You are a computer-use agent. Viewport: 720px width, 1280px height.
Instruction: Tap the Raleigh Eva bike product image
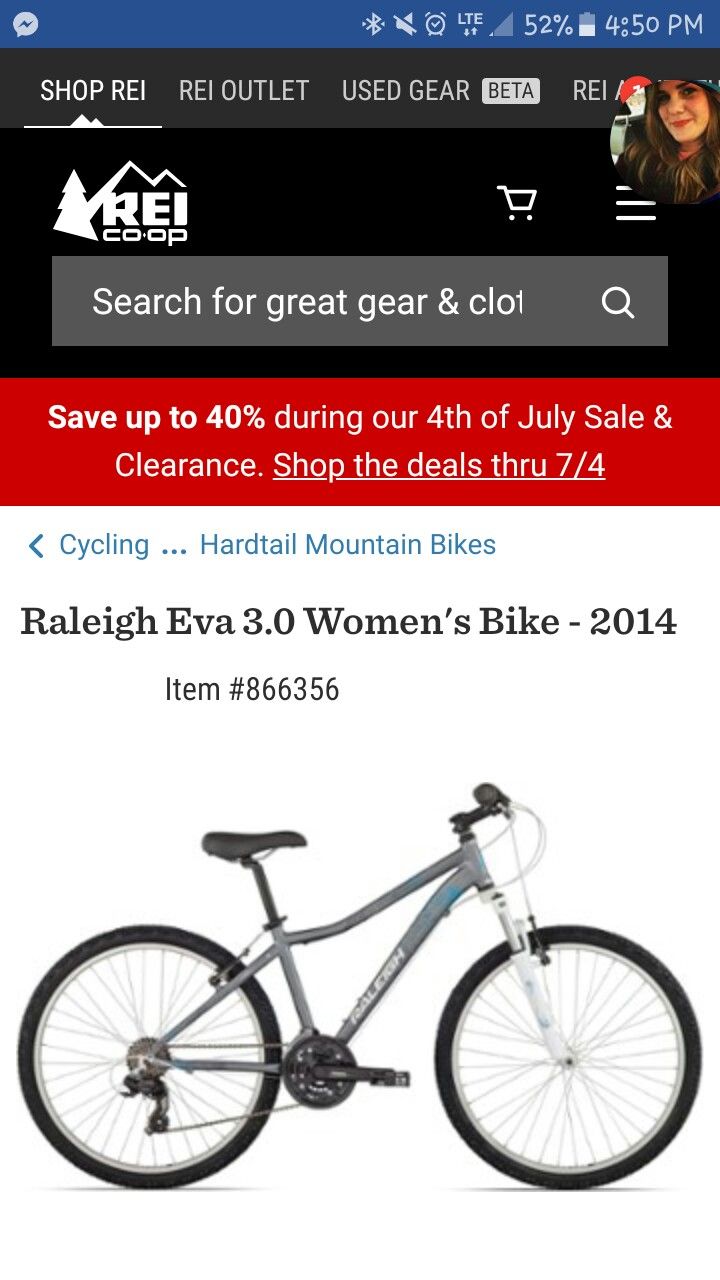point(360,985)
